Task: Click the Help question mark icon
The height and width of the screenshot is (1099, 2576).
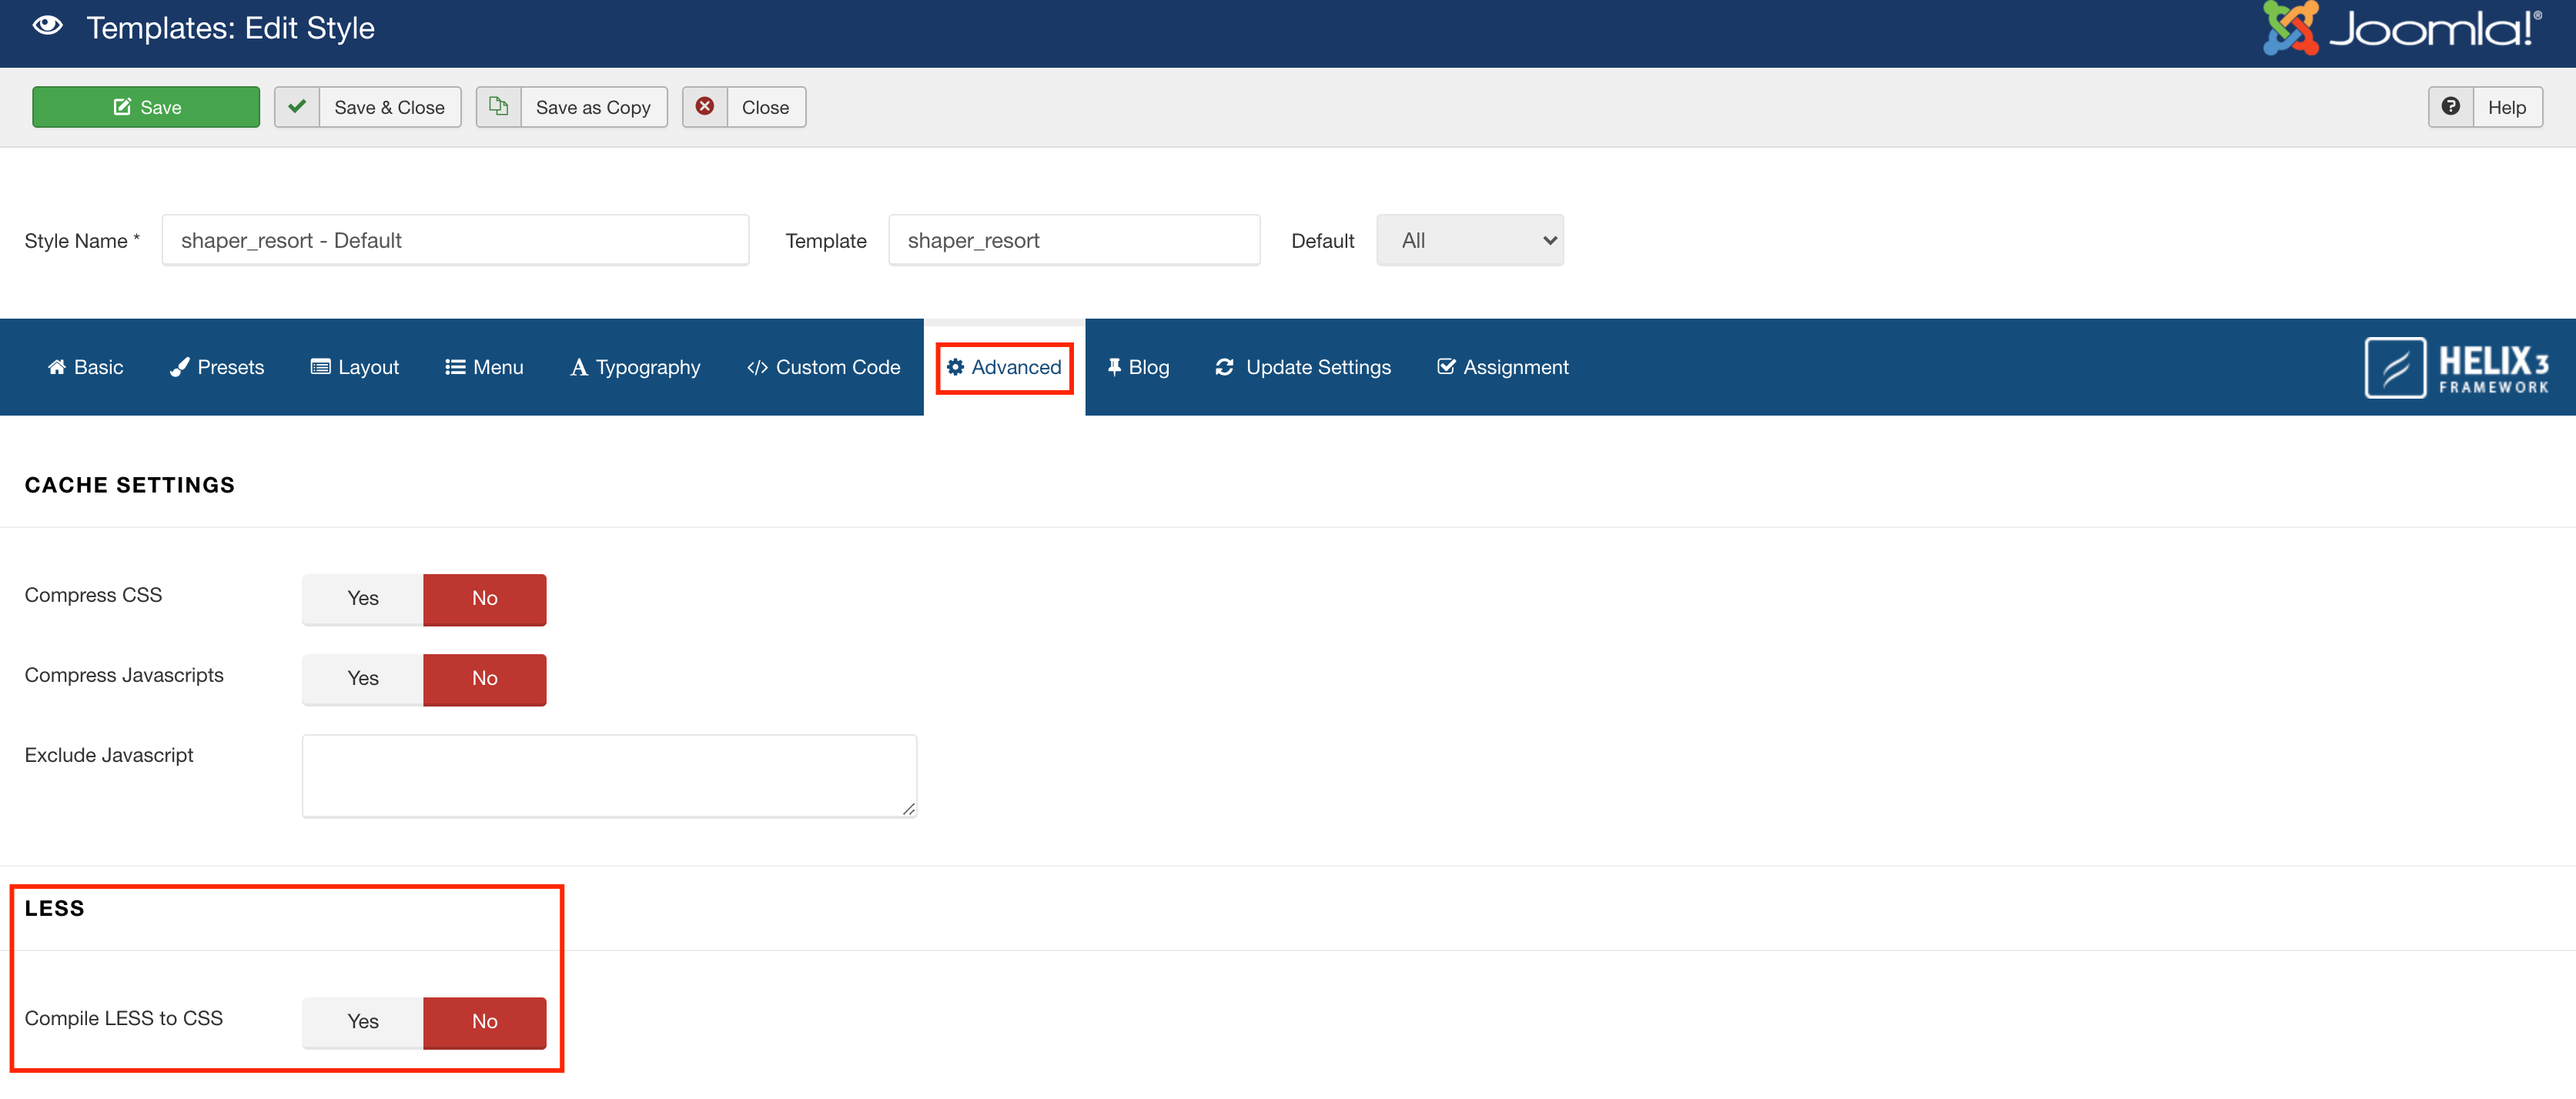Action: (2450, 107)
